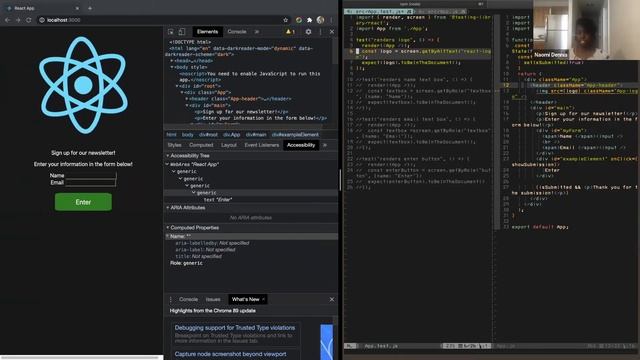Select the Accessibility pane tab
The height and width of the screenshot is (360, 640).
coord(301,145)
